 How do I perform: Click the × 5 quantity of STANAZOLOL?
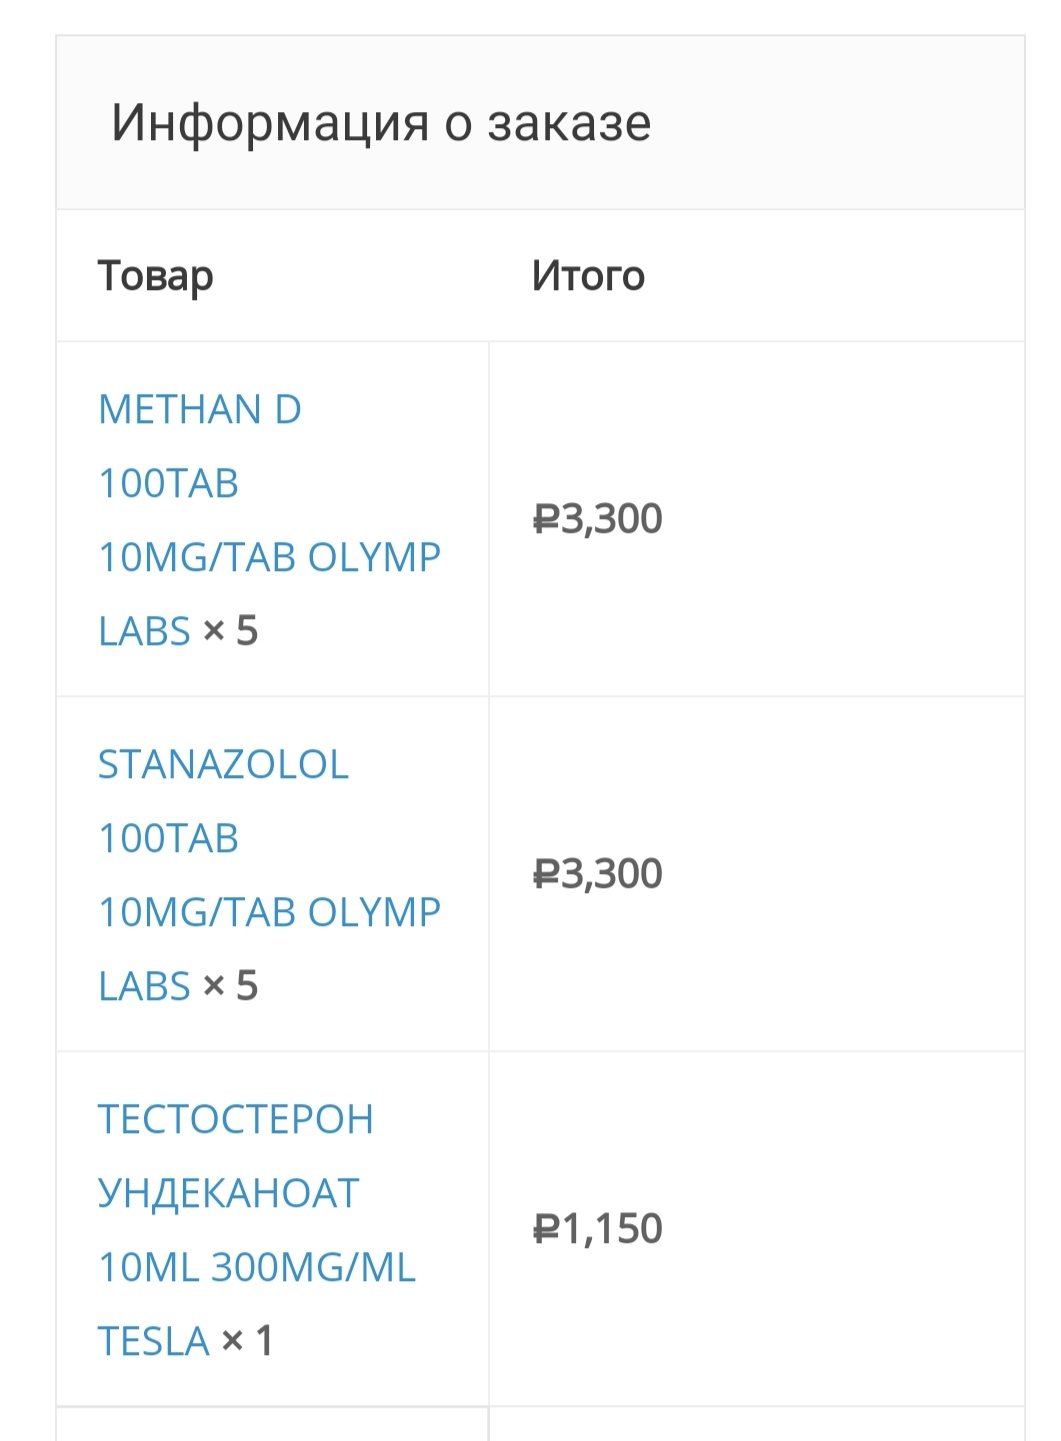click(x=230, y=986)
